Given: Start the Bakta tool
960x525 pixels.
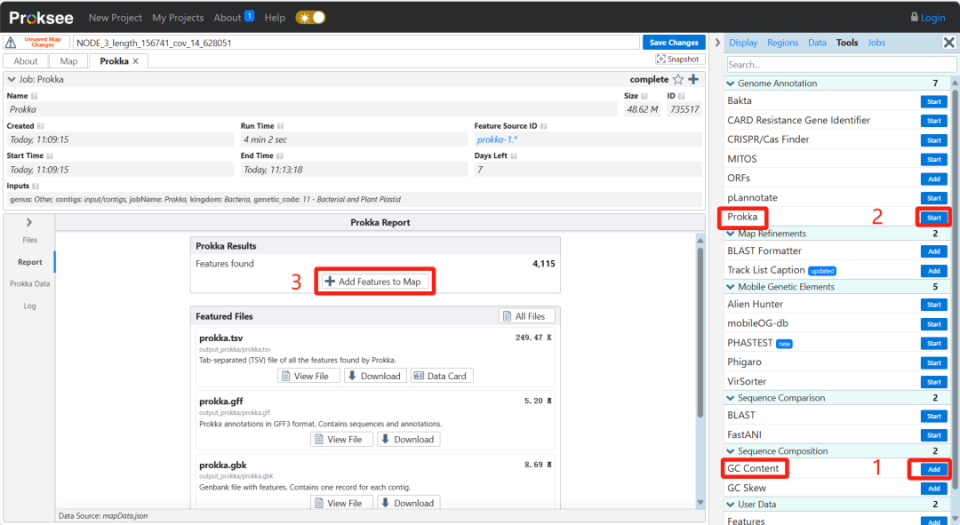Looking at the screenshot, I should point(934,102).
